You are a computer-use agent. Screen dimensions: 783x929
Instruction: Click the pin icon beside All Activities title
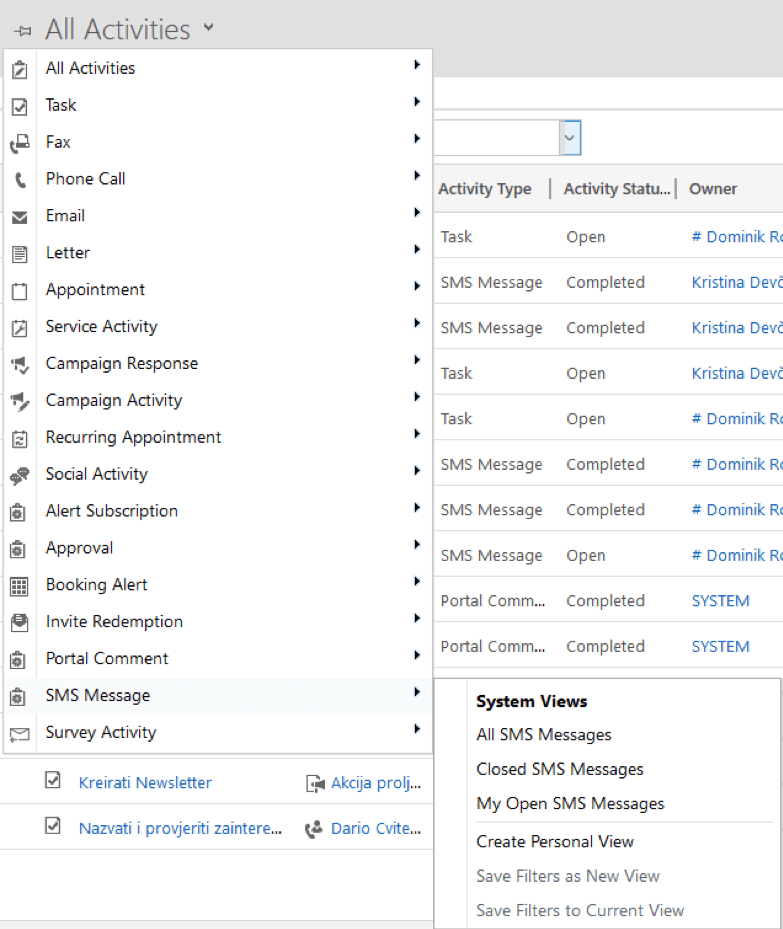coord(22,31)
